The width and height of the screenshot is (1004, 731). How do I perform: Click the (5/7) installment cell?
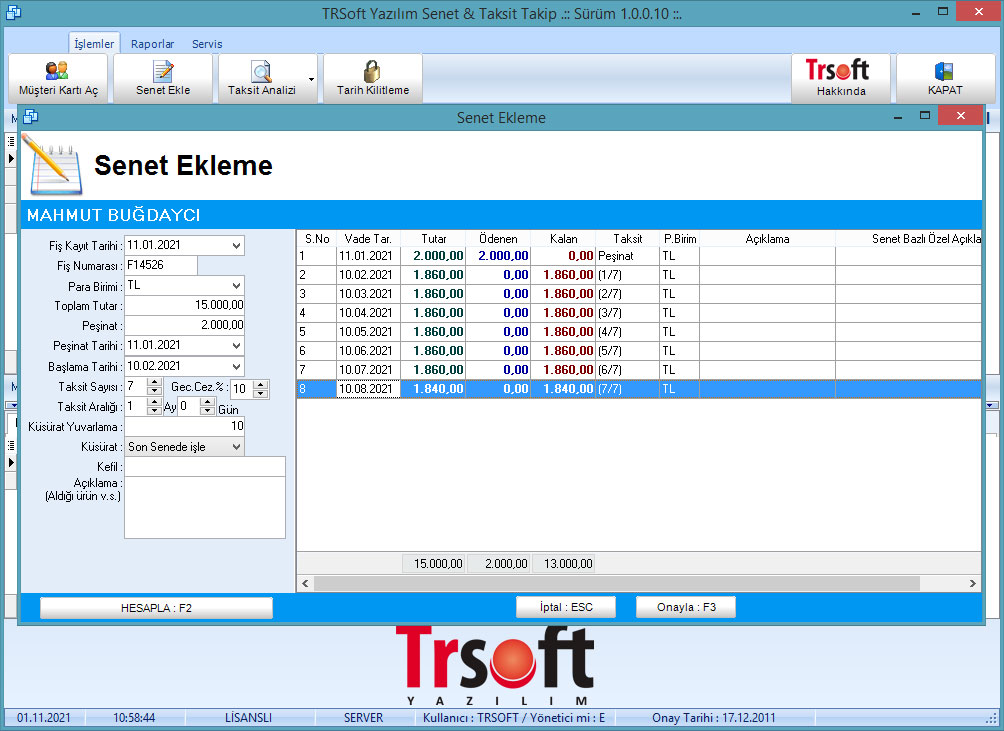(628, 351)
